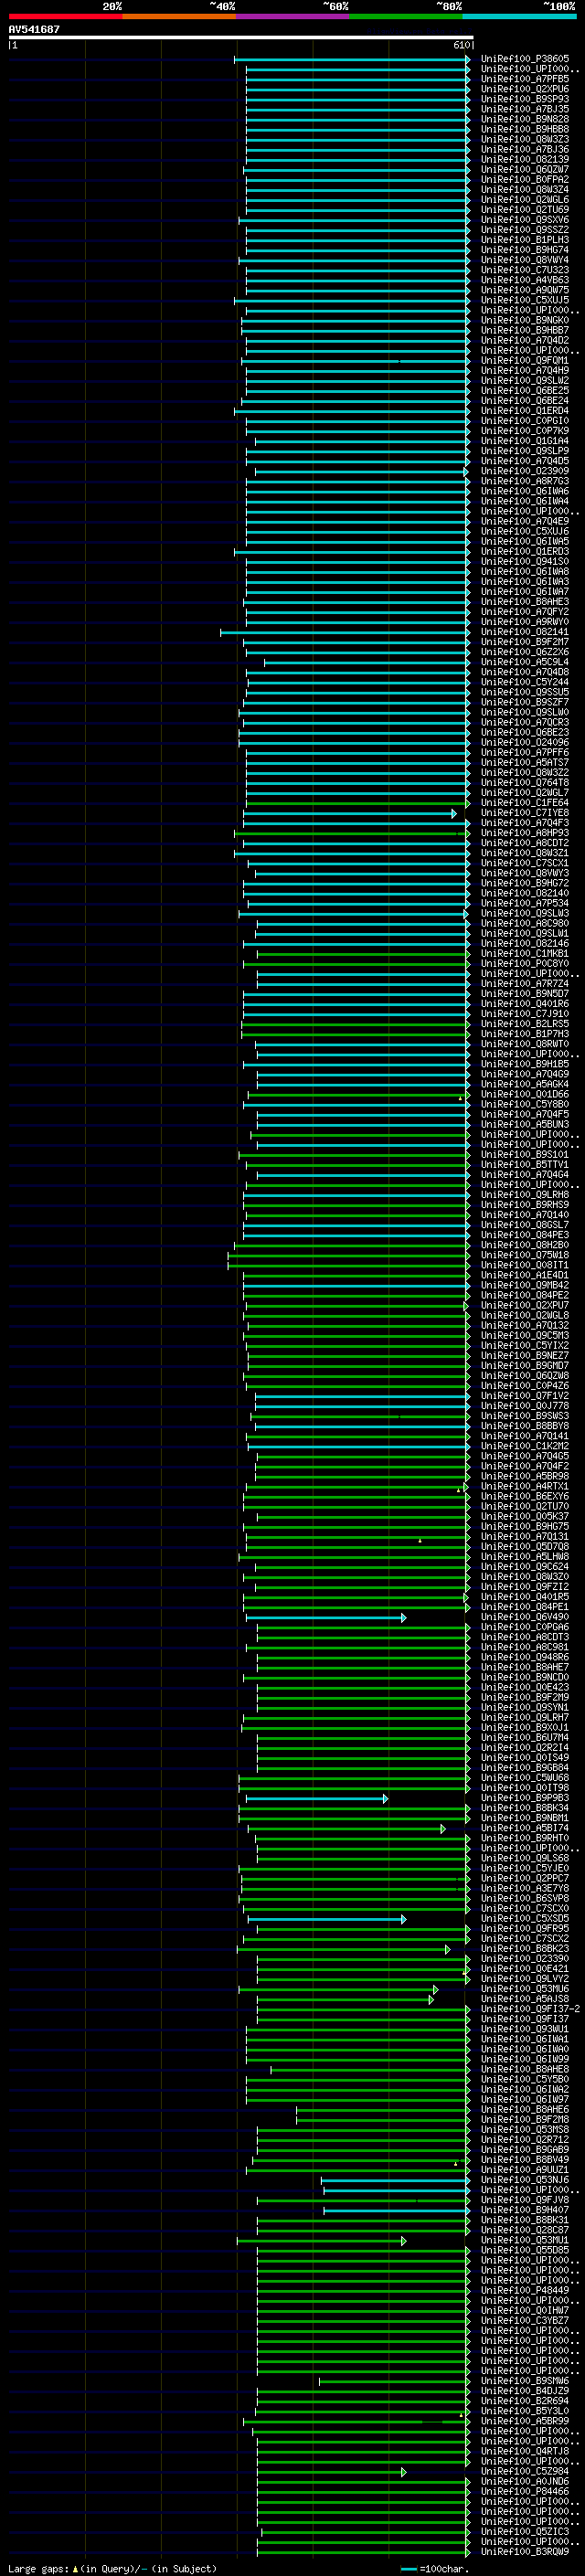585x2576 pixels.
Task: Select the UniRef100_A8R7G3 entry
Action: coord(524,481)
